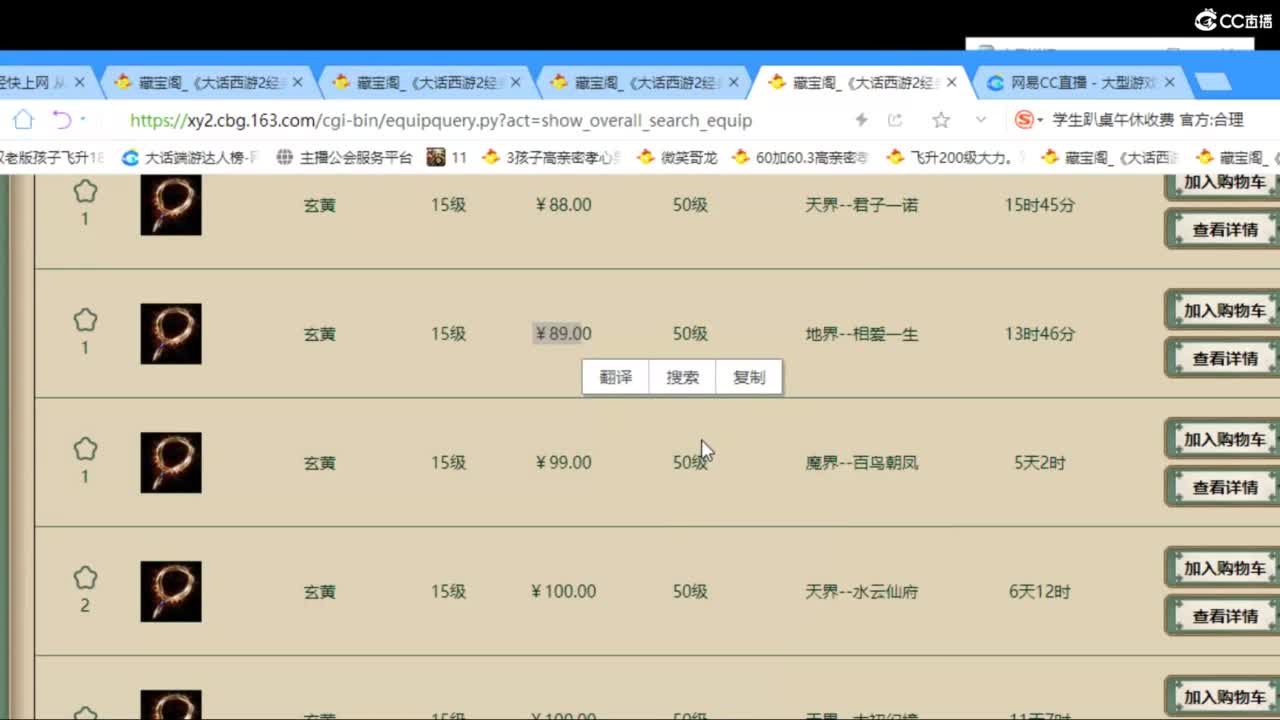Click server name 地界--相爱一生
Screen dimensions: 1280x720
coord(861,334)
